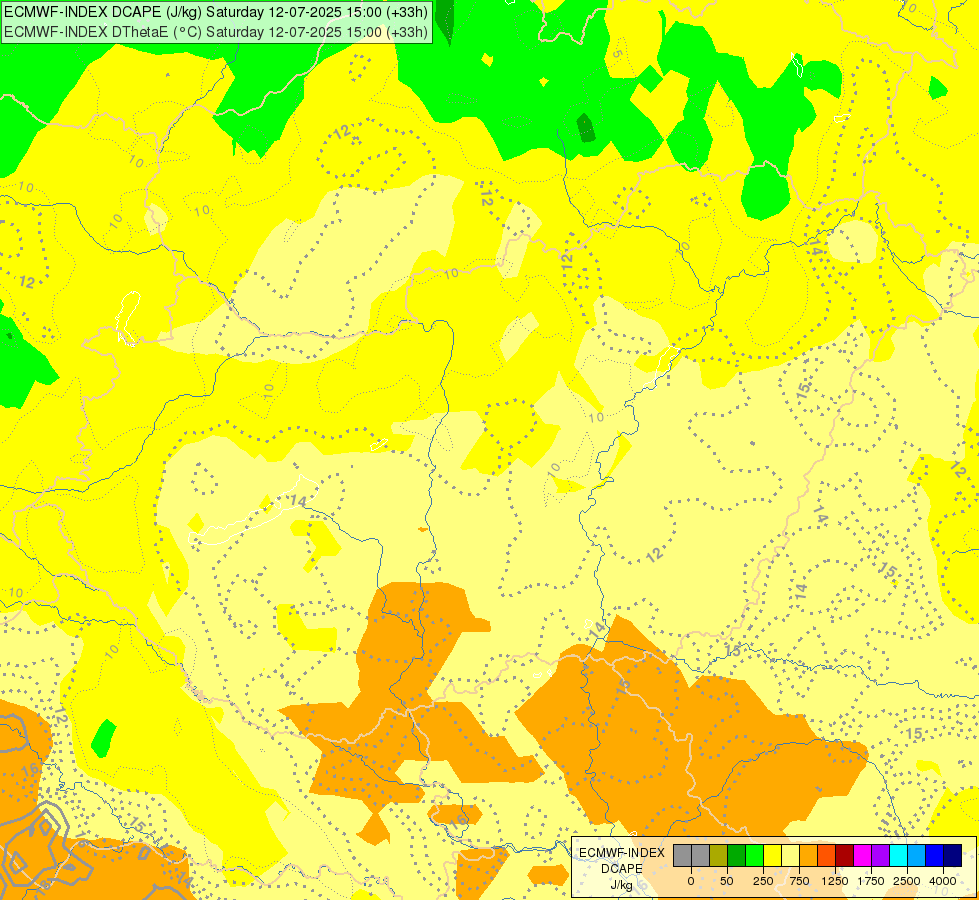Click the bright yellow legend swatch
This screenshot has height=900, width=979.
coord(772,855)
